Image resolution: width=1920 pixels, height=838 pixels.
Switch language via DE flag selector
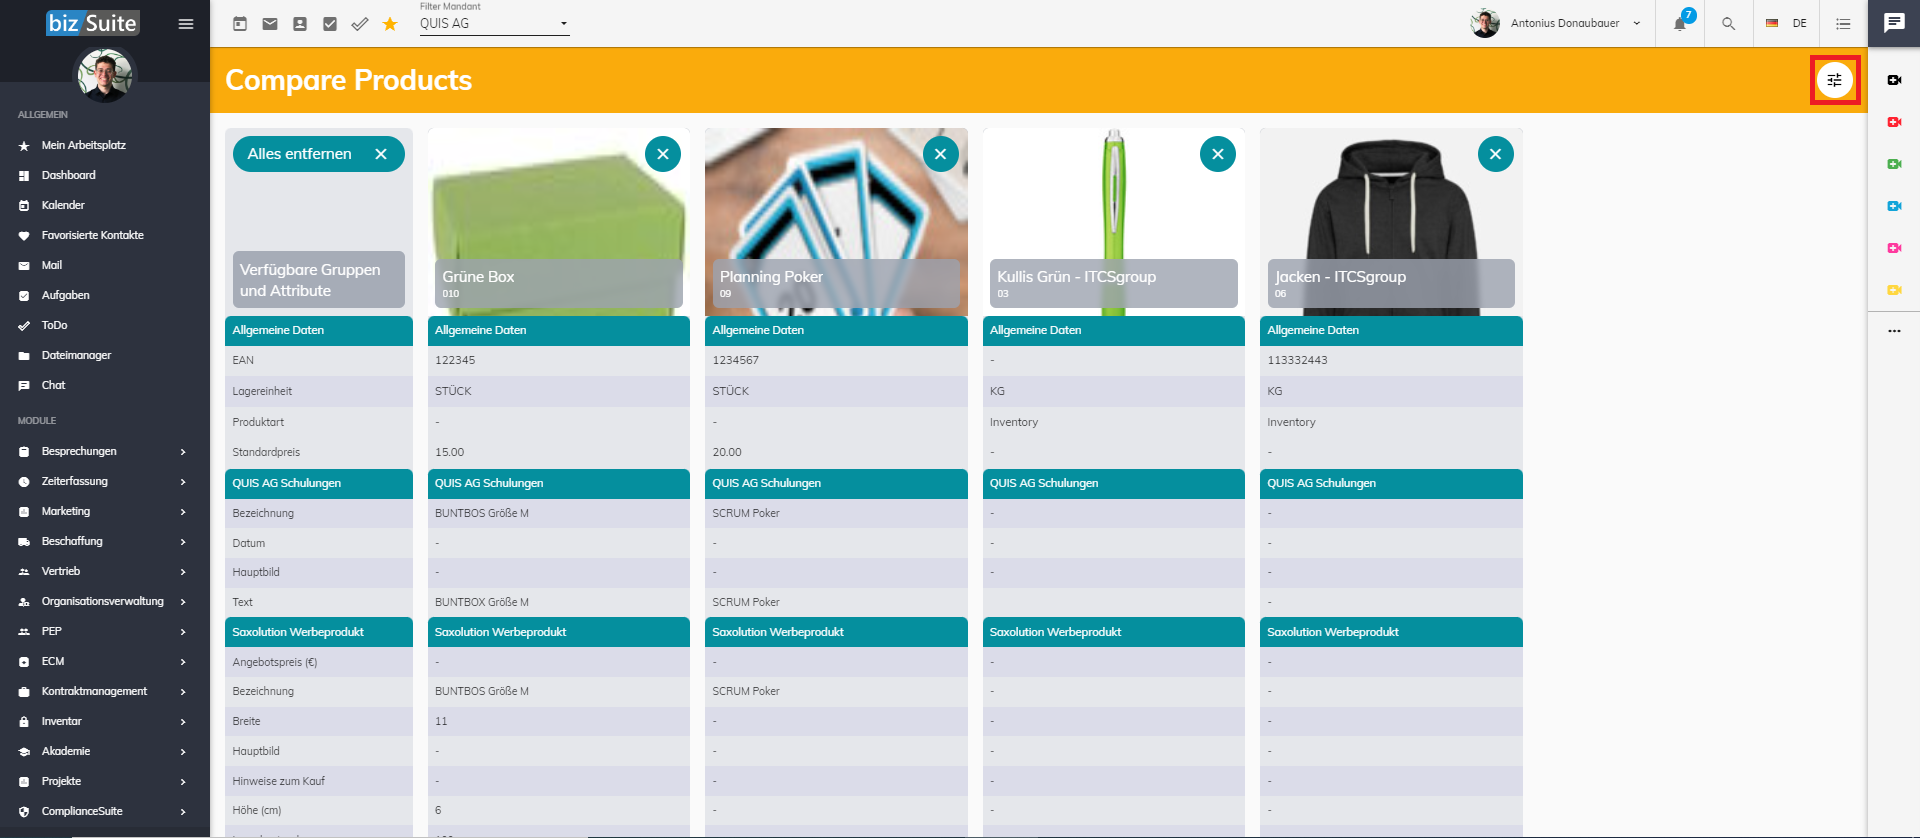click(x=1786, y=23)
